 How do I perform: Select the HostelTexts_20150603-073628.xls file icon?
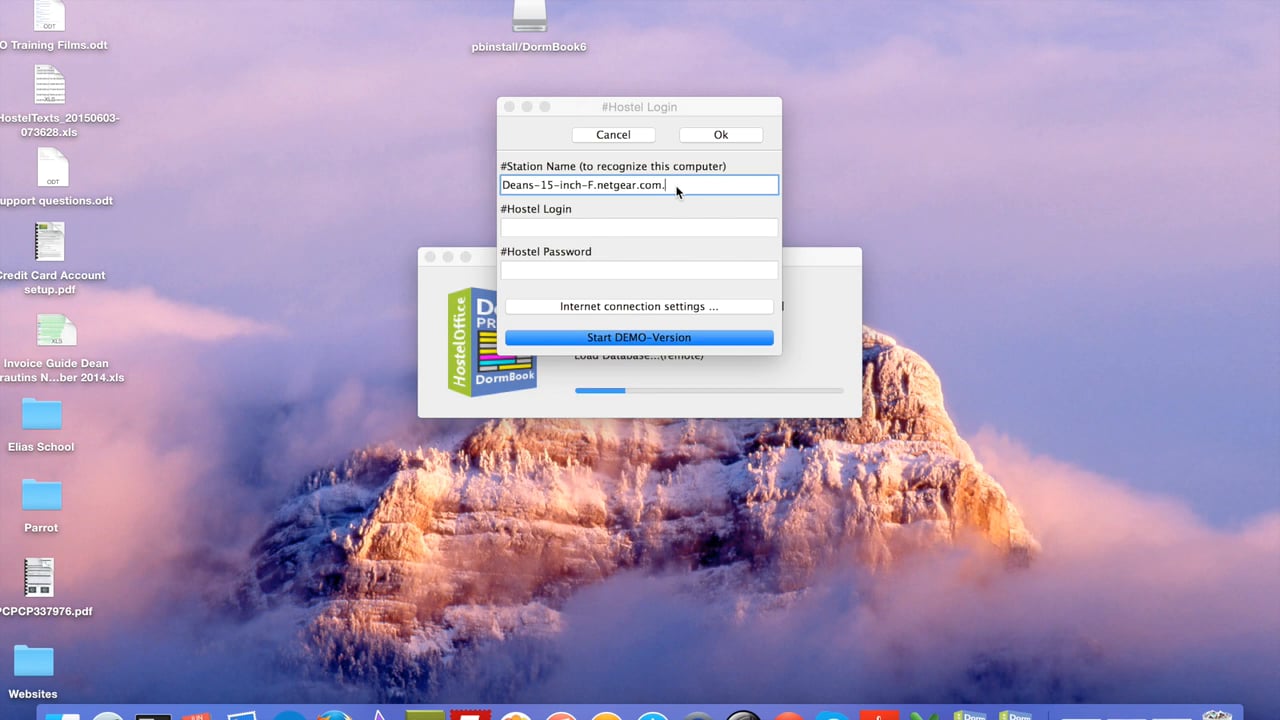(x=49, y=85)
